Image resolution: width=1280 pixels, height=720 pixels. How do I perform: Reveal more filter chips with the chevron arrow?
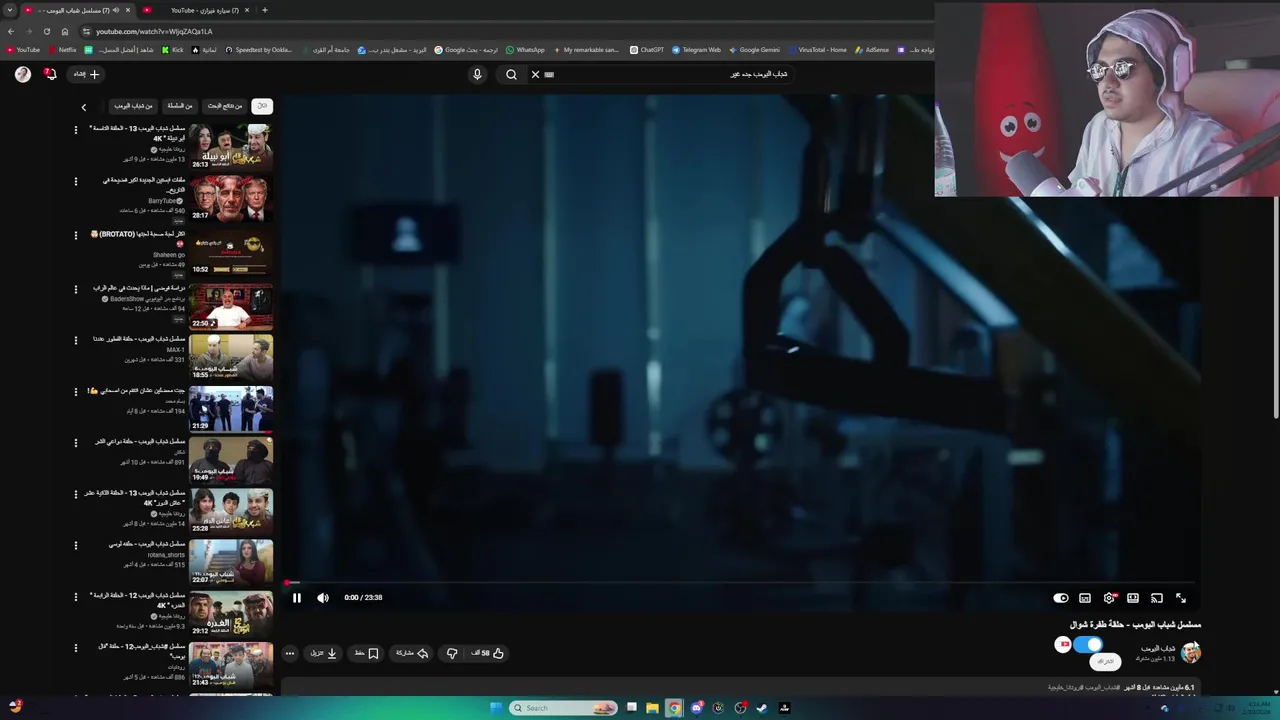tap(84, 107)
